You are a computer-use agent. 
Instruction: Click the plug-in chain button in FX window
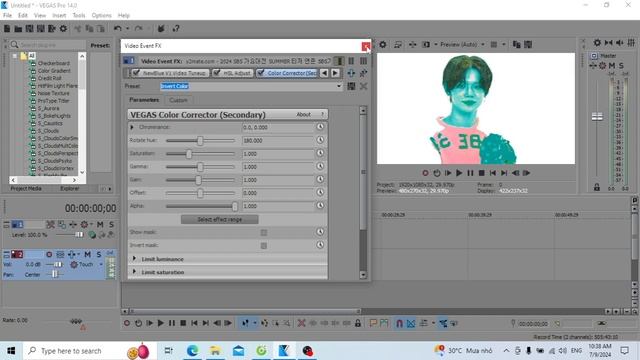point(351,73)
